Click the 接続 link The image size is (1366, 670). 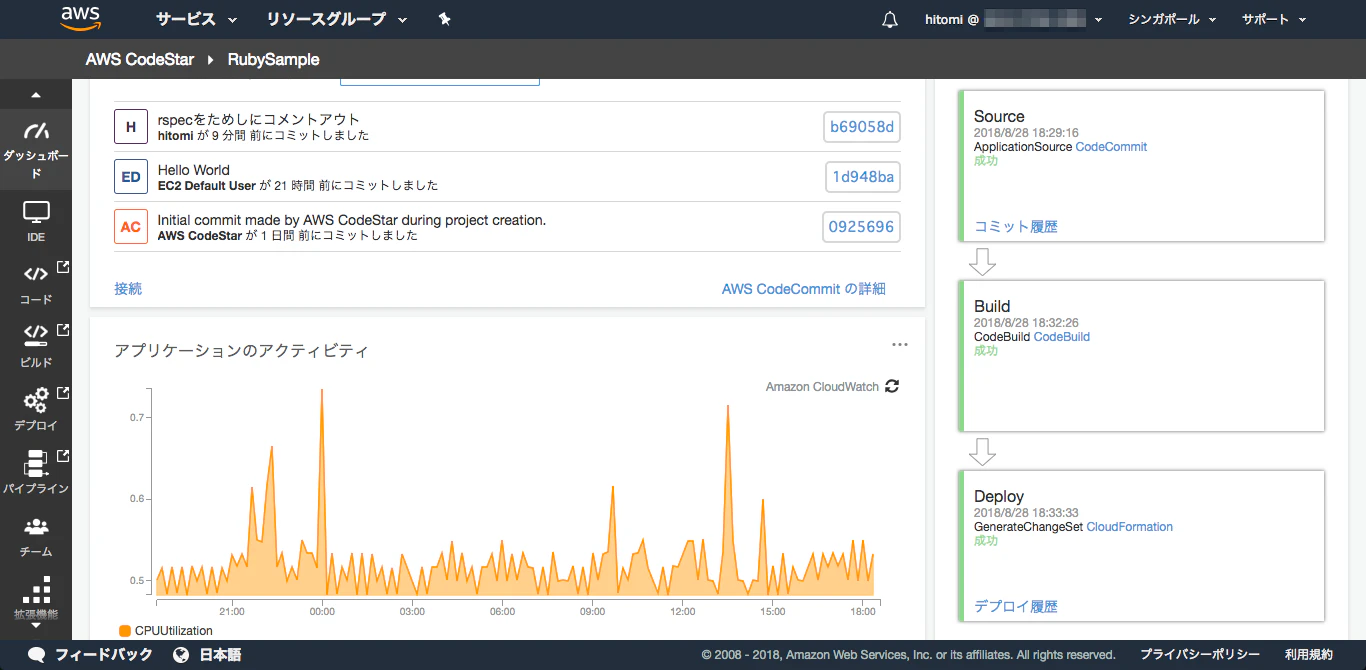point(128,288)
